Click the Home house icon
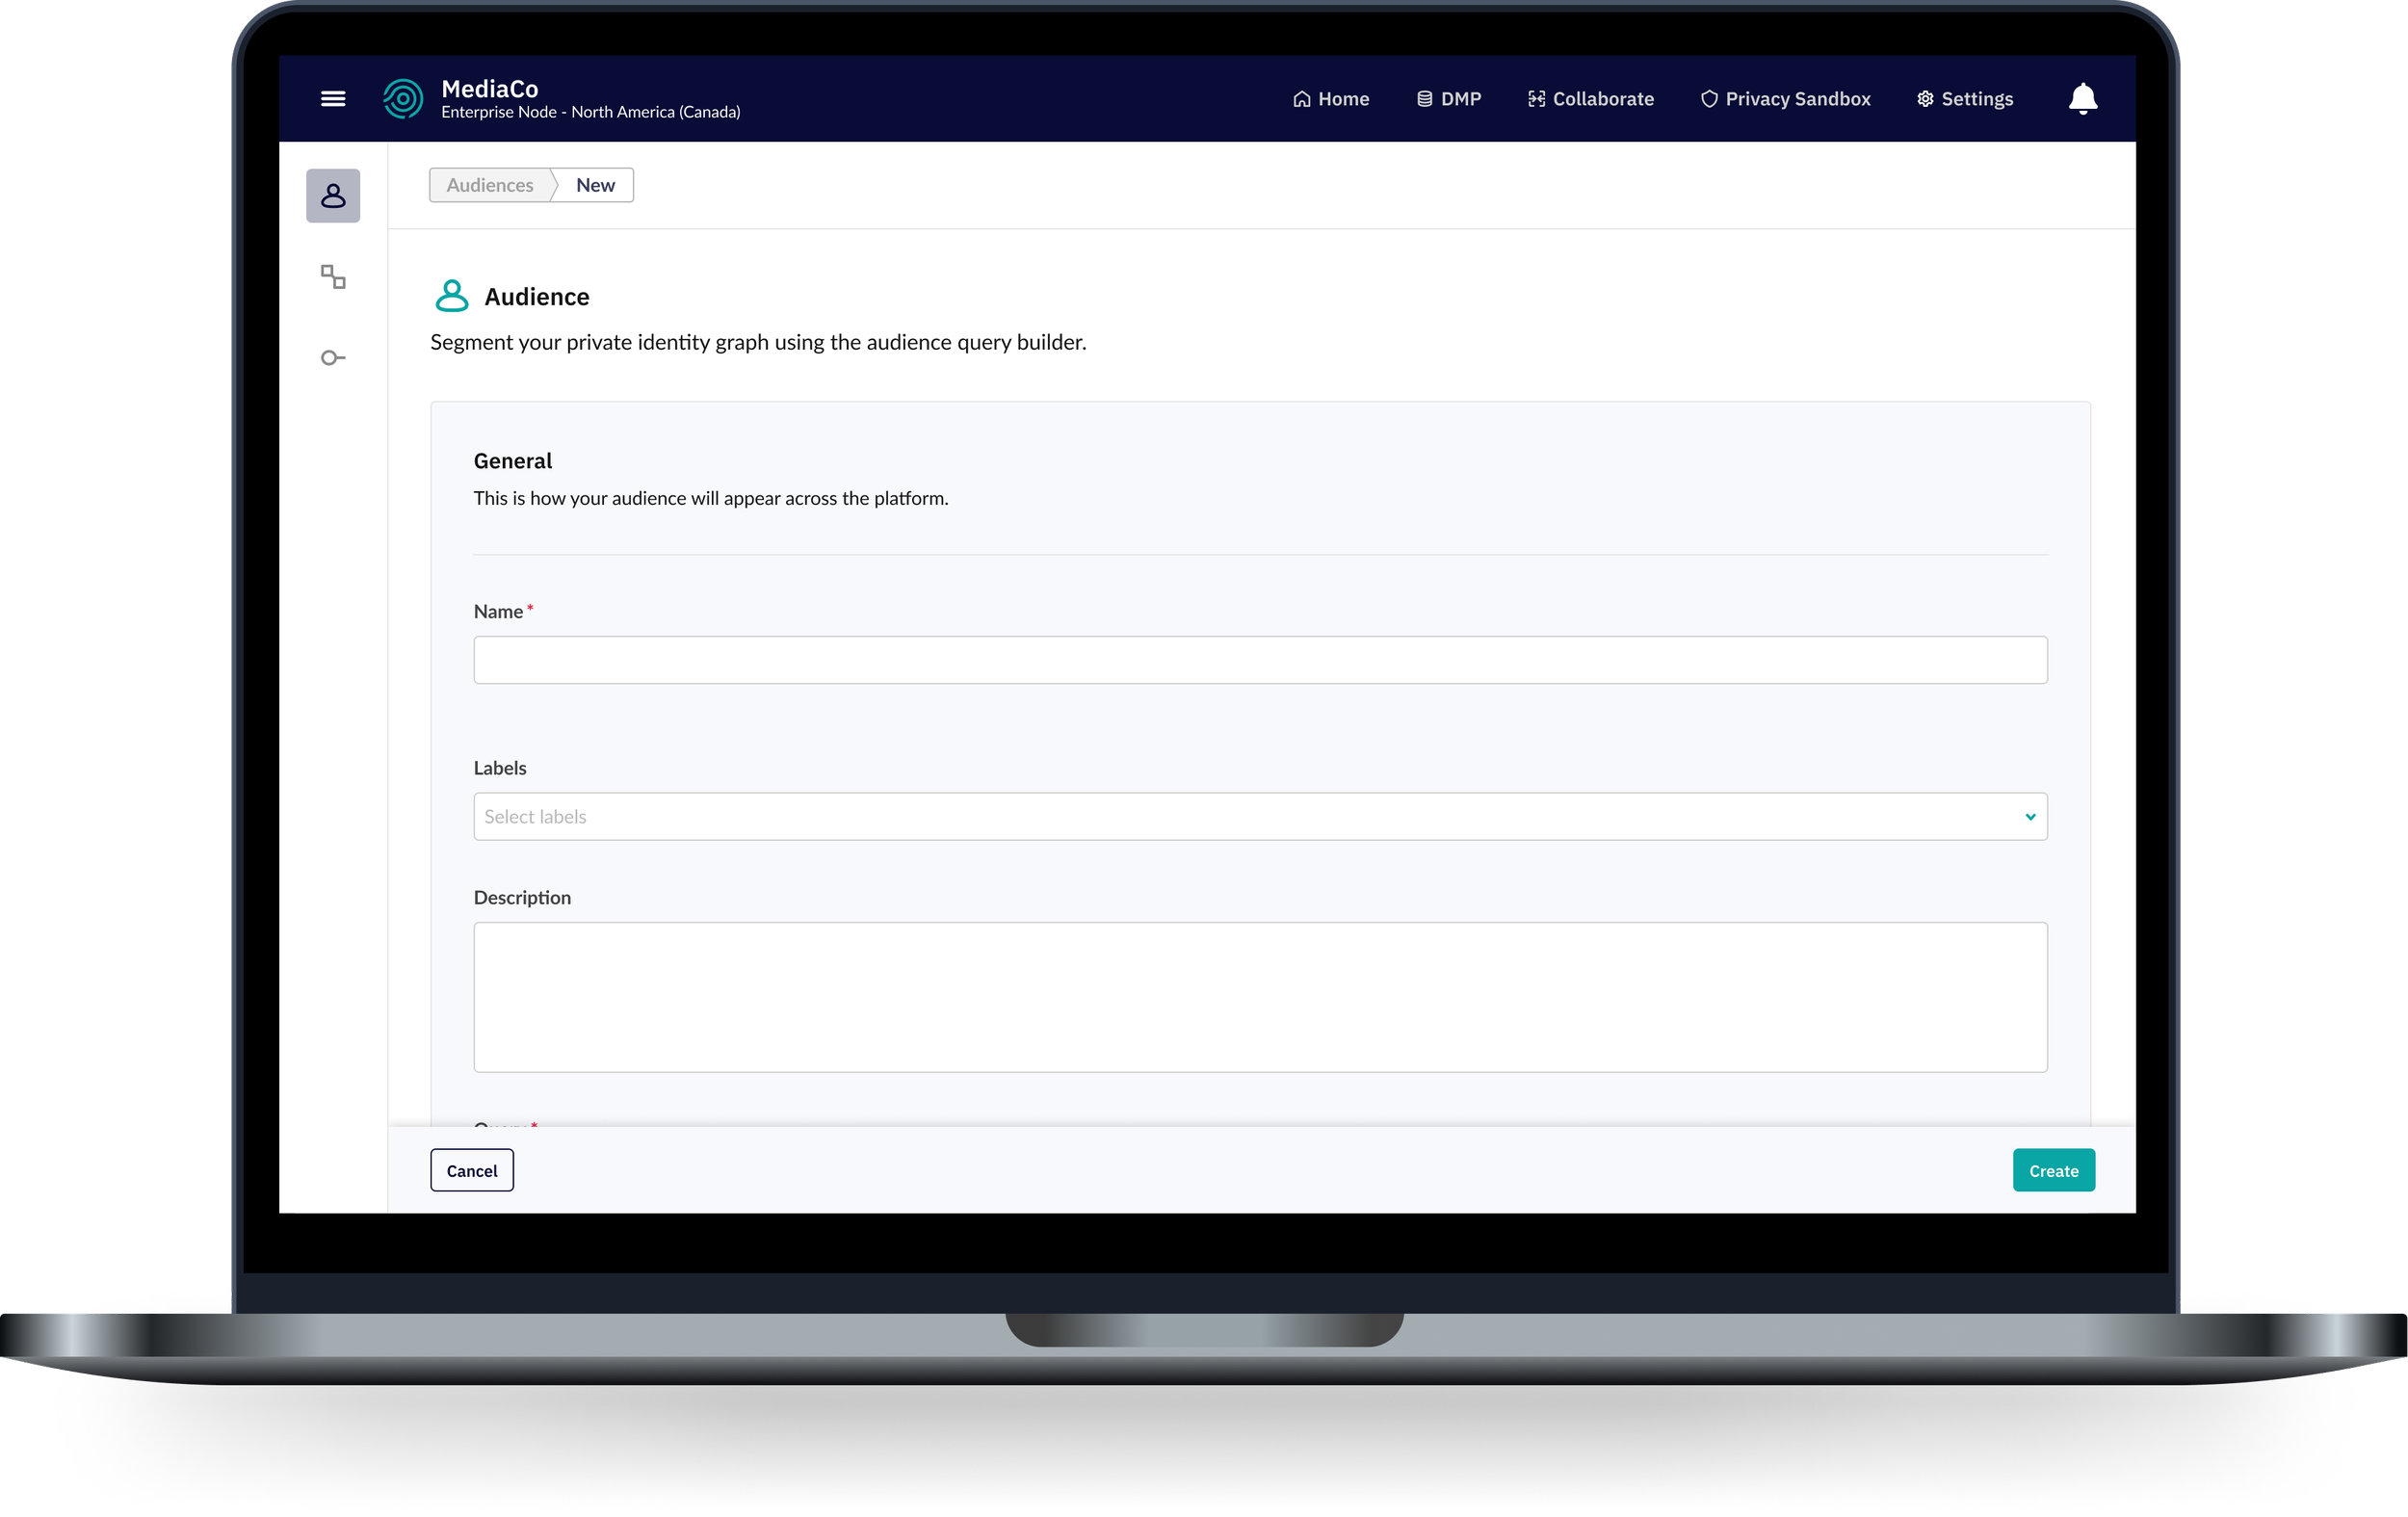The image size is (2408, 1517). tap(1301, 99)
